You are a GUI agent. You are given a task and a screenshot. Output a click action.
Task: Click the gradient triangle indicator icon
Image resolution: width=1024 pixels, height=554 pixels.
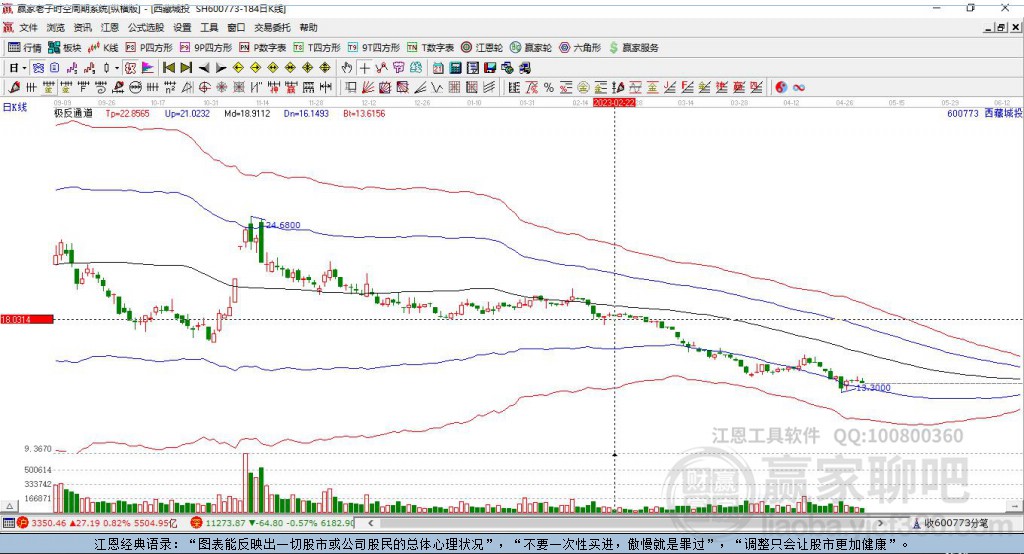click(x=148, y=68)
